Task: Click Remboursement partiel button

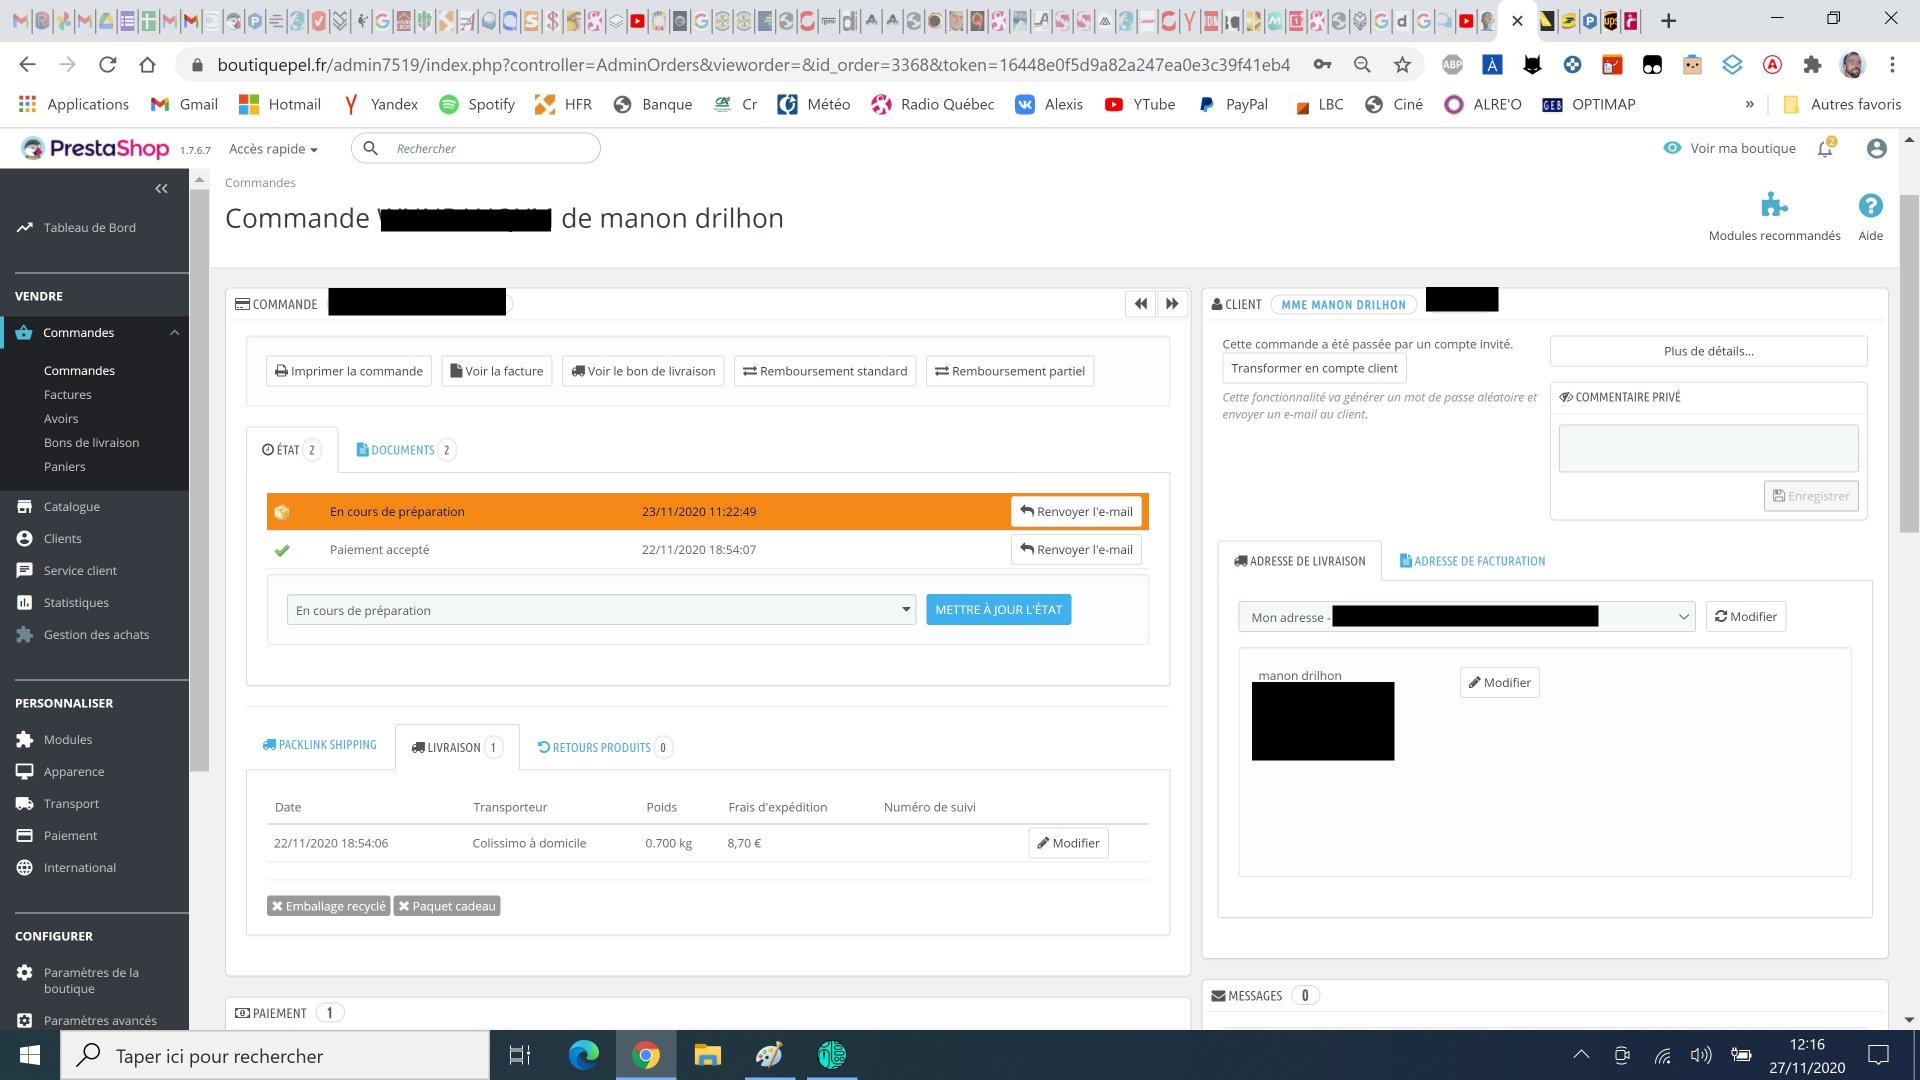Action: tap(1010, 371)
